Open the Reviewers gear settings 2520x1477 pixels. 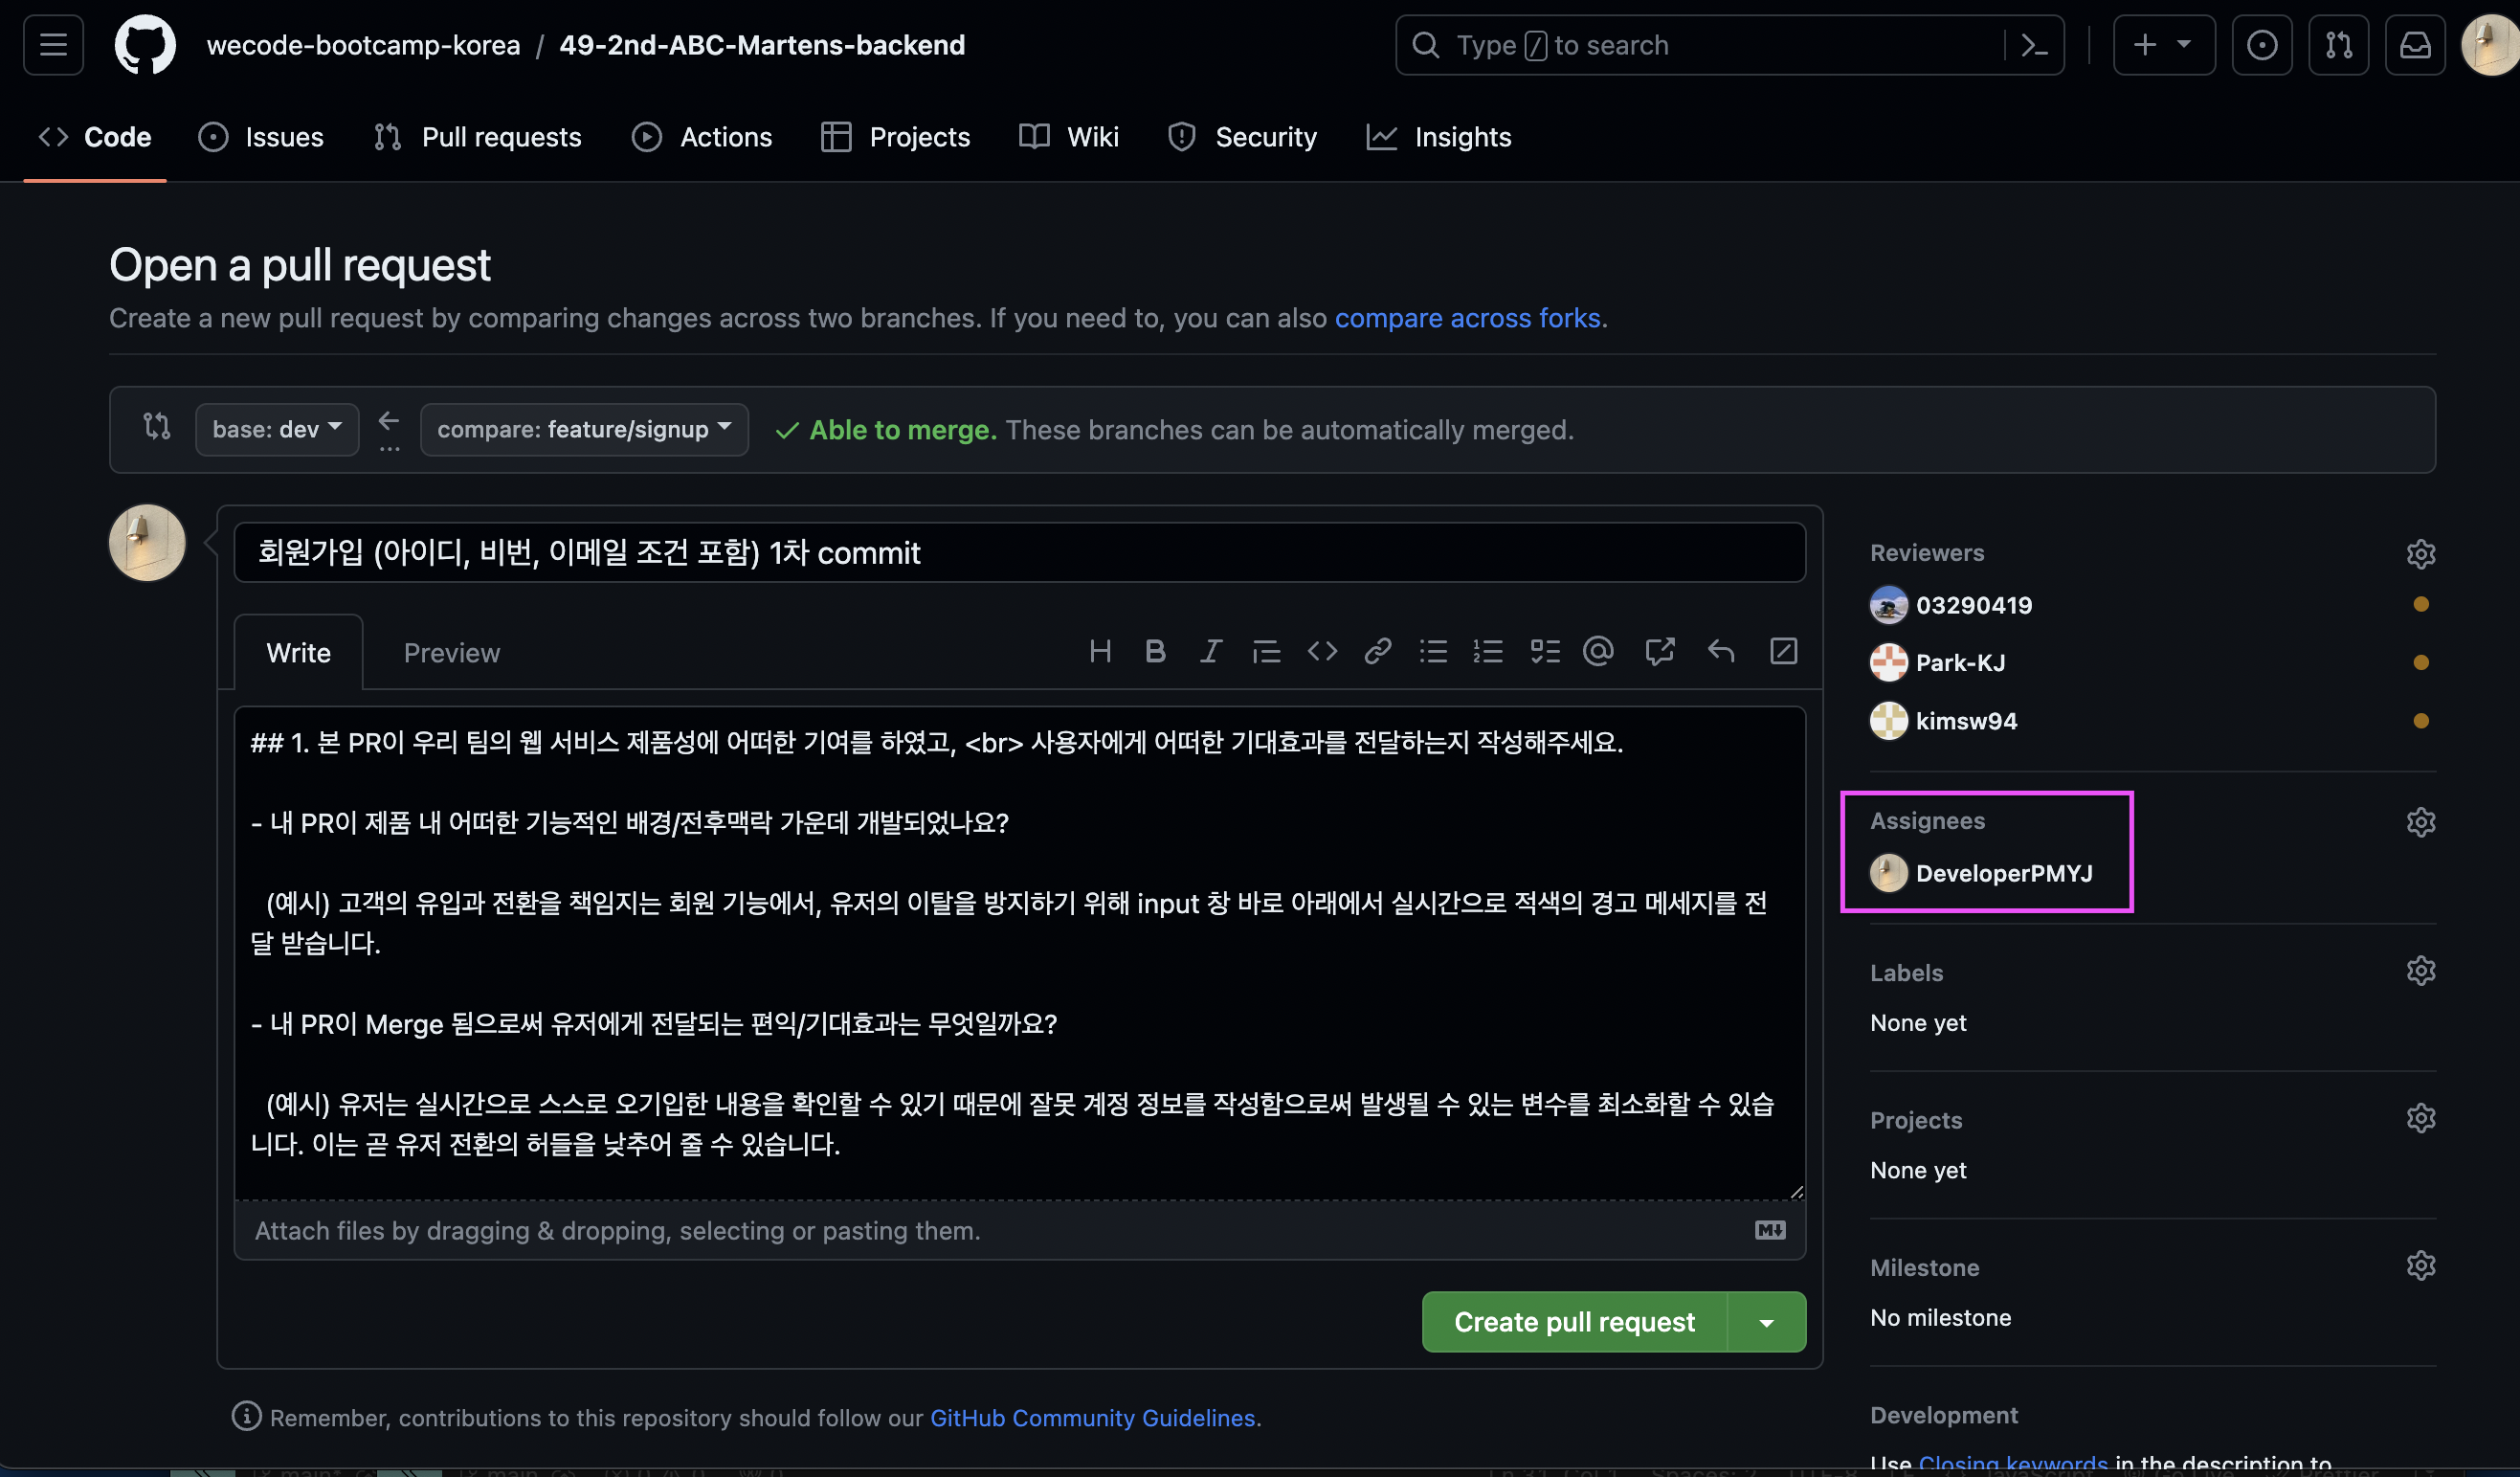(x=2420, y=554)
